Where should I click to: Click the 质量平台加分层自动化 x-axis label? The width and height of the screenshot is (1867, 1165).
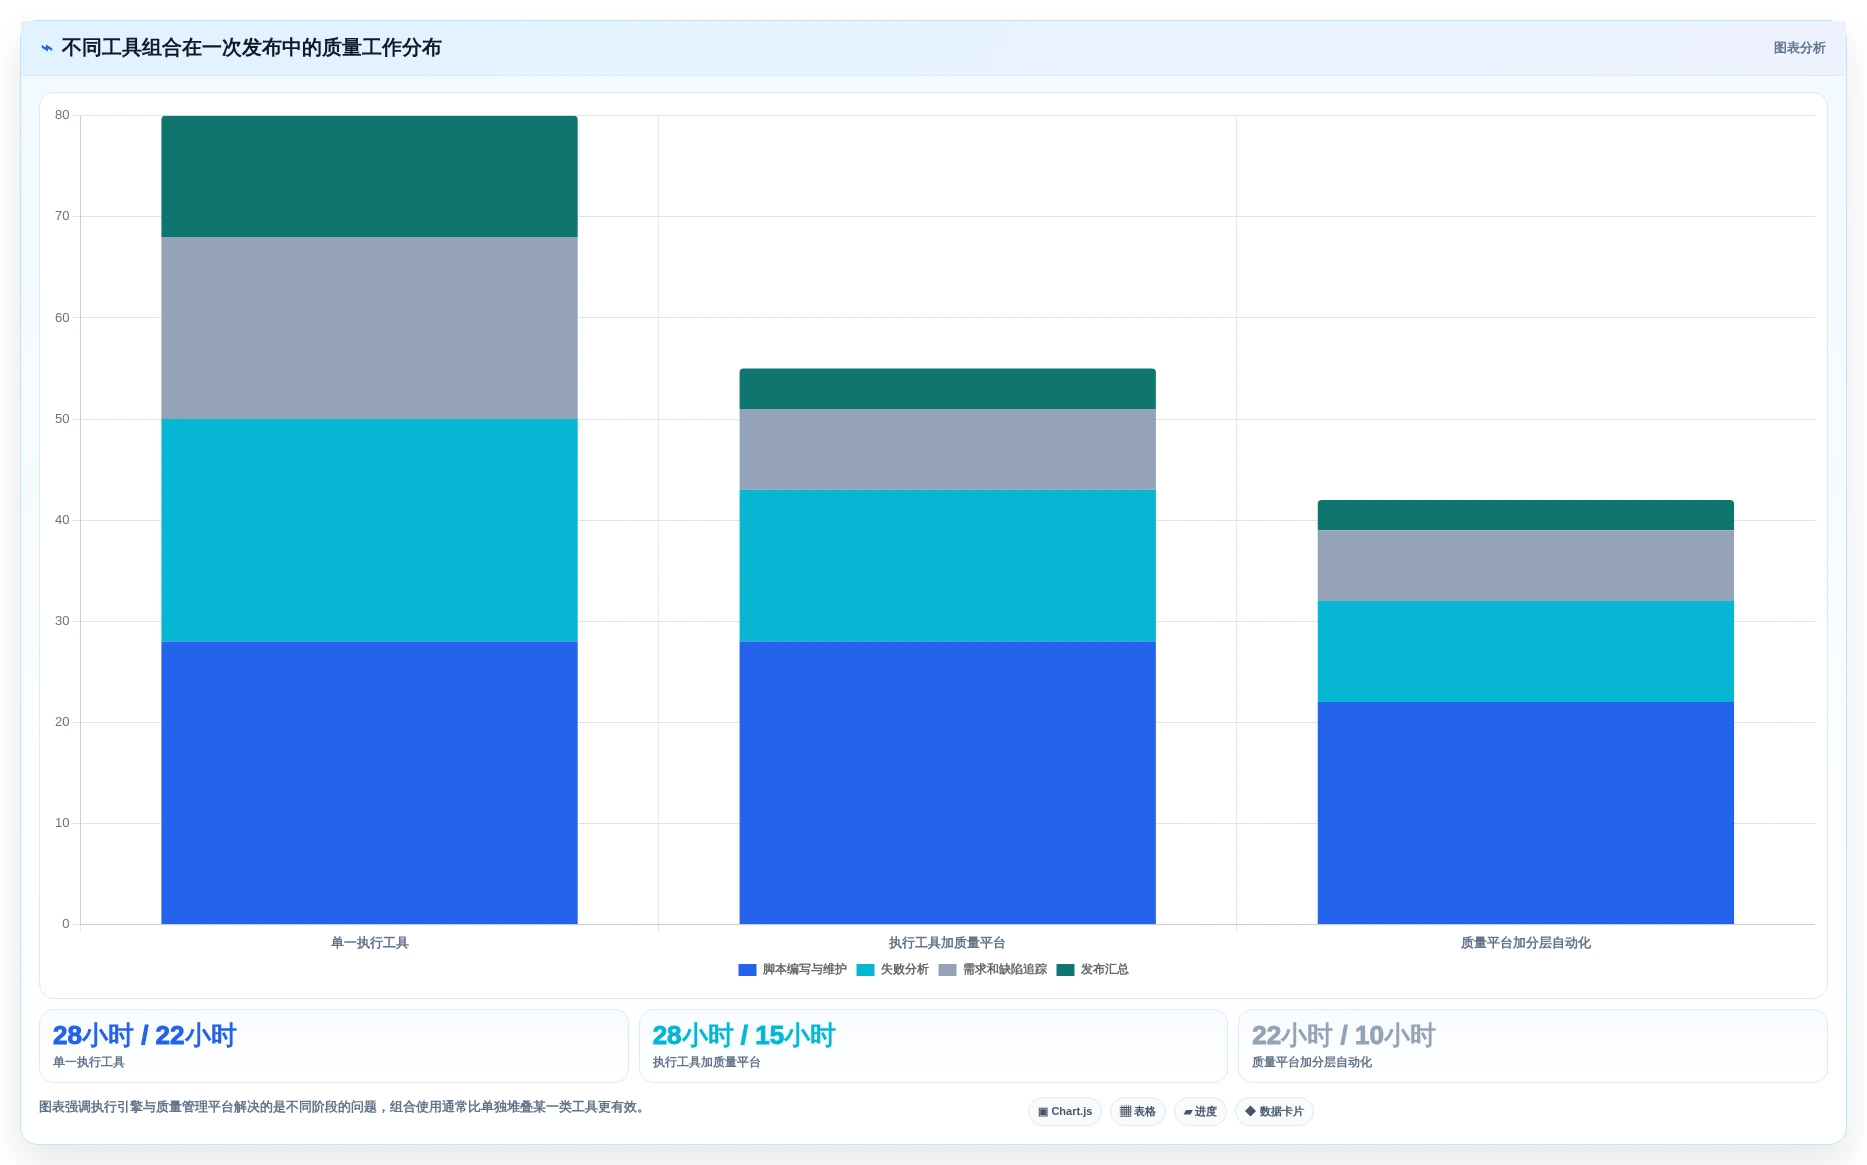[1525, 943]
